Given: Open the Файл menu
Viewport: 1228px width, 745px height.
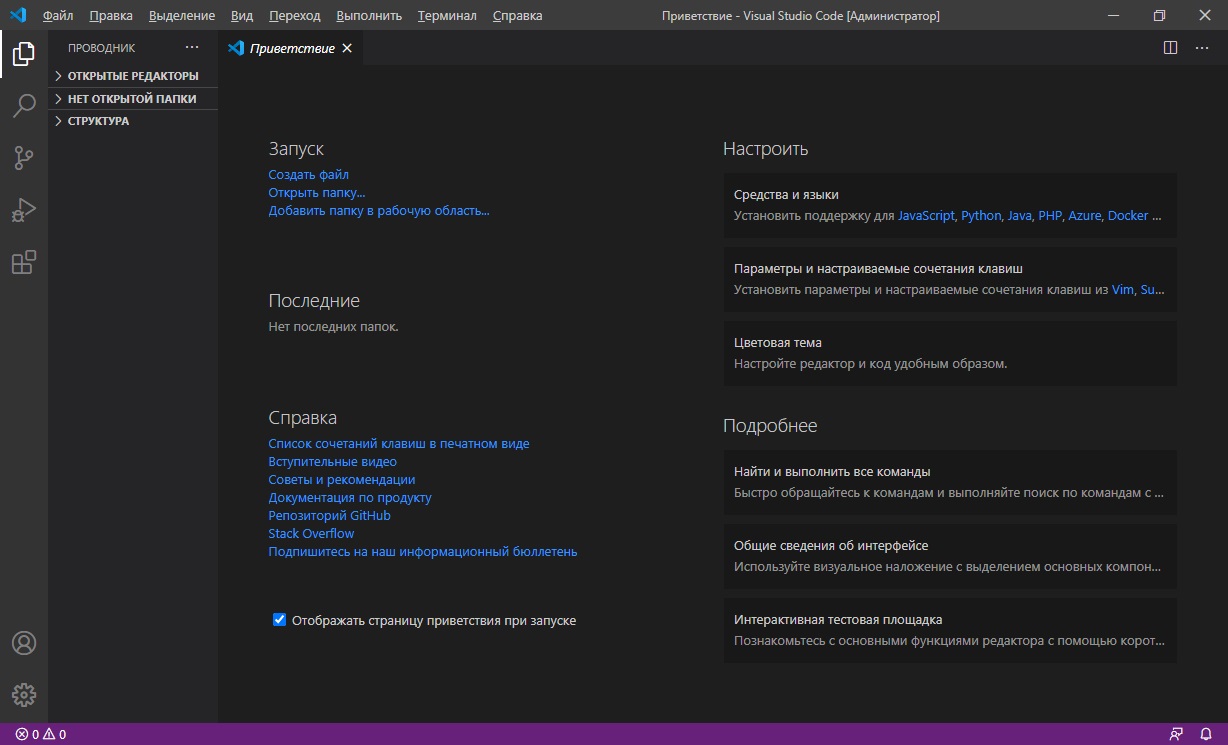Looking at the screenshot, I should 58,16.
